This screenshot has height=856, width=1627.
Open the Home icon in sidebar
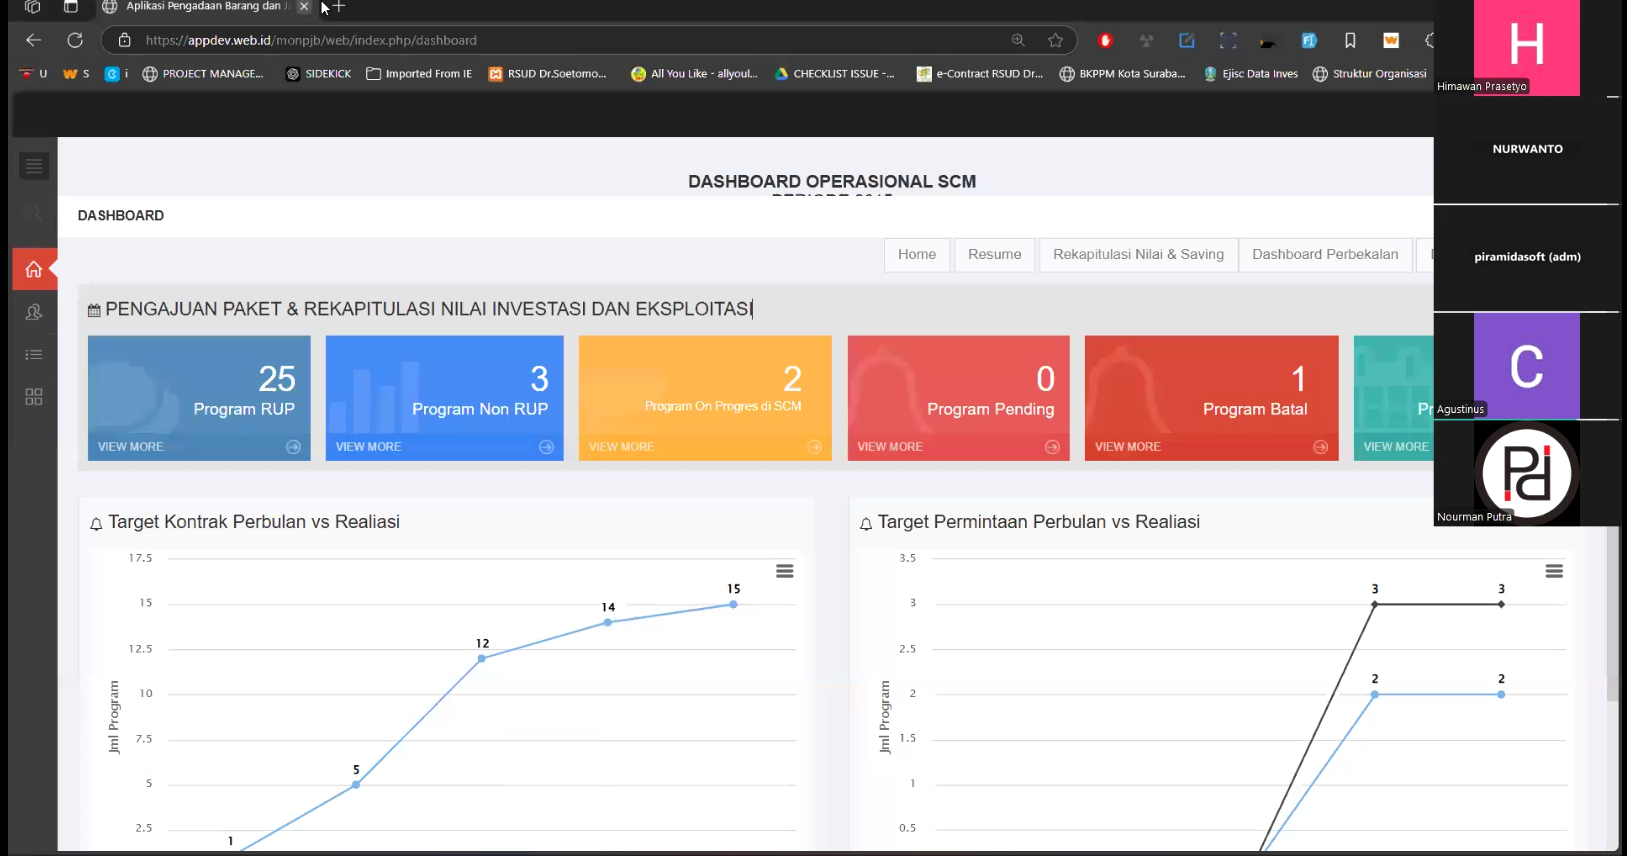tap(34, 269)
